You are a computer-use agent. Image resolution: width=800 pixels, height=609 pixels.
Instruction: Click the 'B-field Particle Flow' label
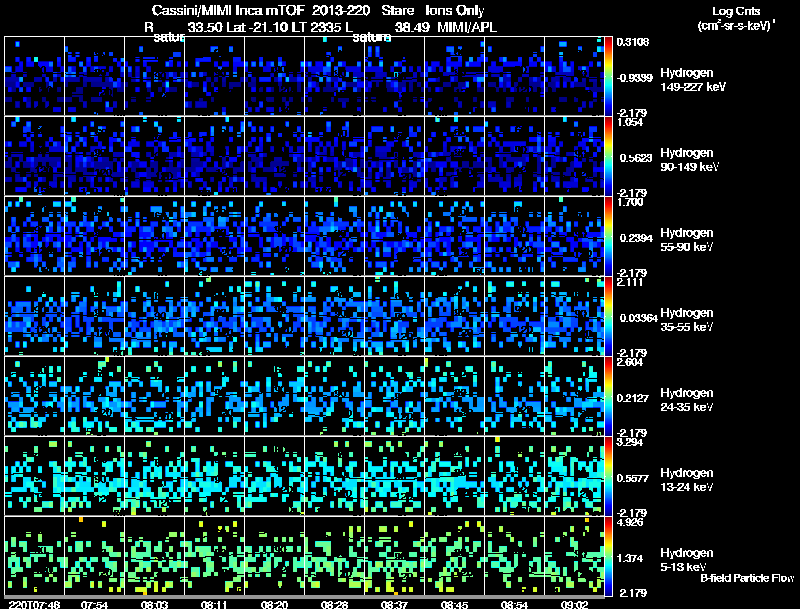click(747, 578)
